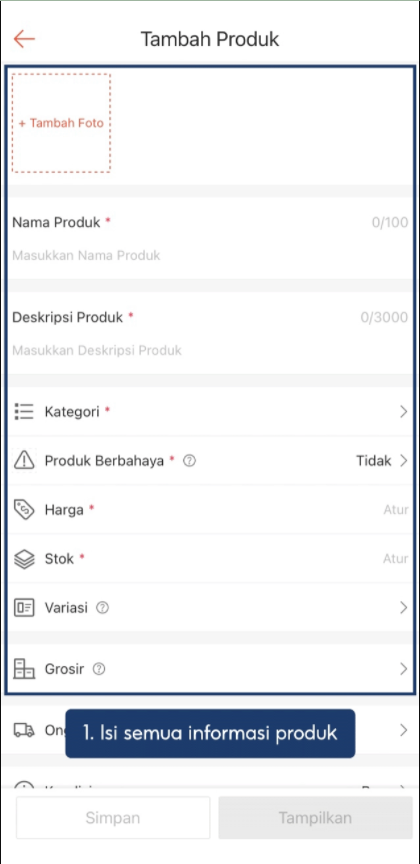
Task: Expand the Kategori chevron
Action: 403,412
